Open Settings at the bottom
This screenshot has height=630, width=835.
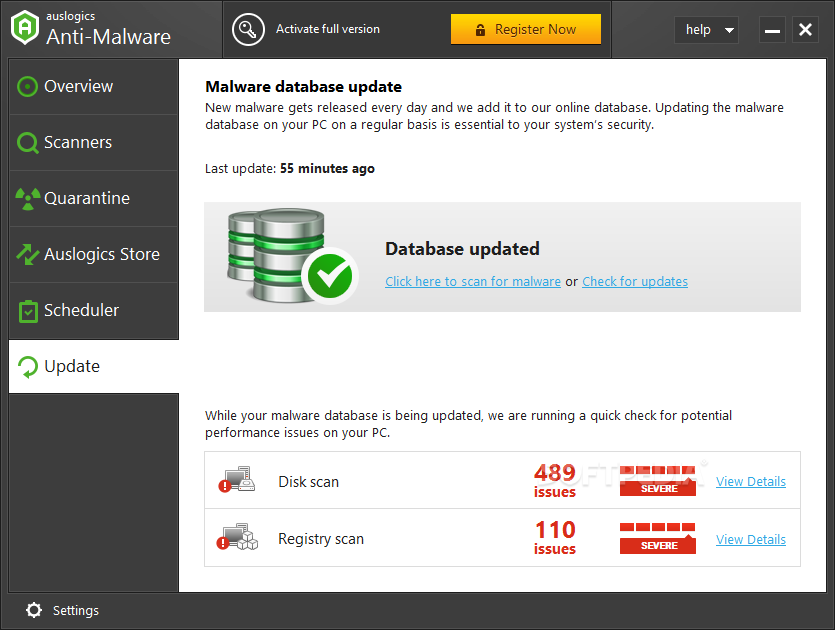click(62, 610)
